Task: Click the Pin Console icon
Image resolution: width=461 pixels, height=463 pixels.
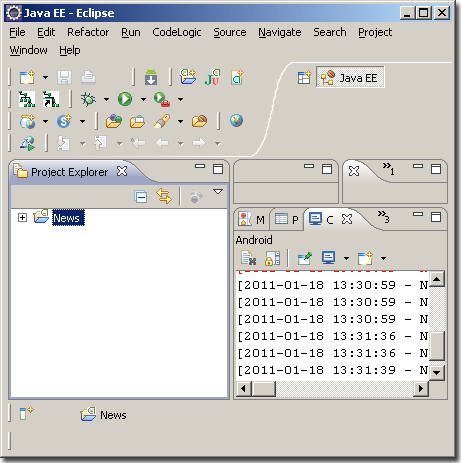Action: tap(304, 258)
